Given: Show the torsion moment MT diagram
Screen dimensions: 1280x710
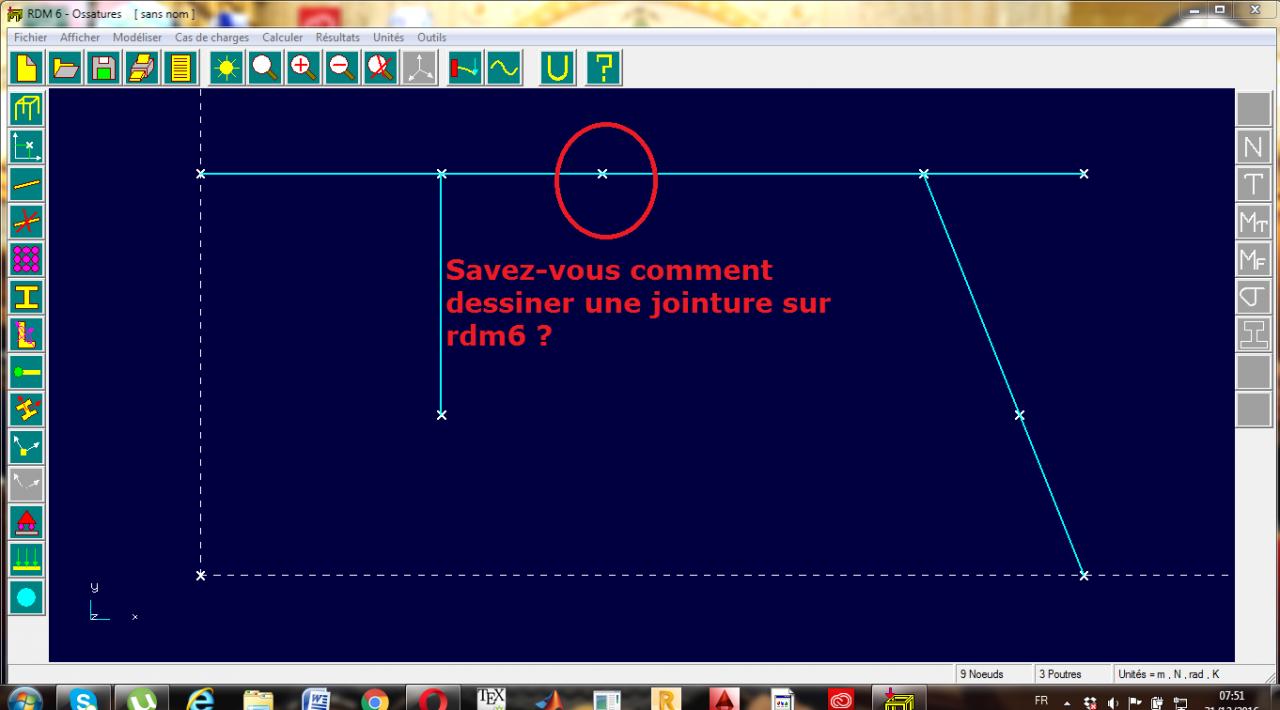Looking at the screenshot, I should click(1253, 223).
